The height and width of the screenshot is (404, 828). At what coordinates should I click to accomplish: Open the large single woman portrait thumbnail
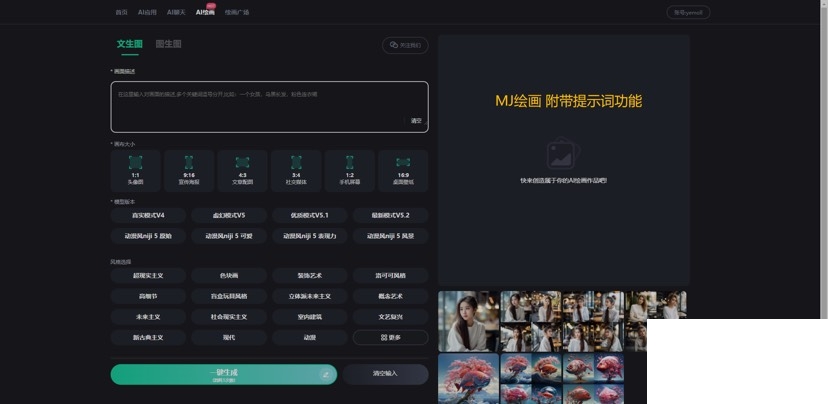coord(468,321)
